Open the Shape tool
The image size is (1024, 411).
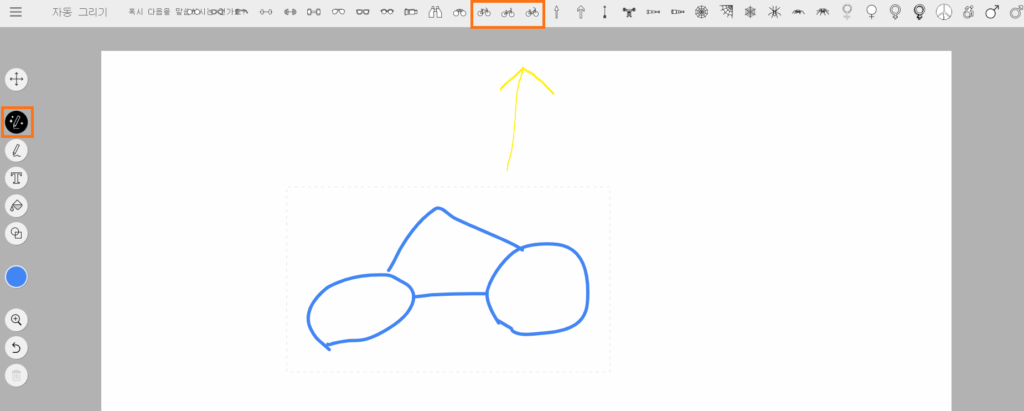[16, 233]
